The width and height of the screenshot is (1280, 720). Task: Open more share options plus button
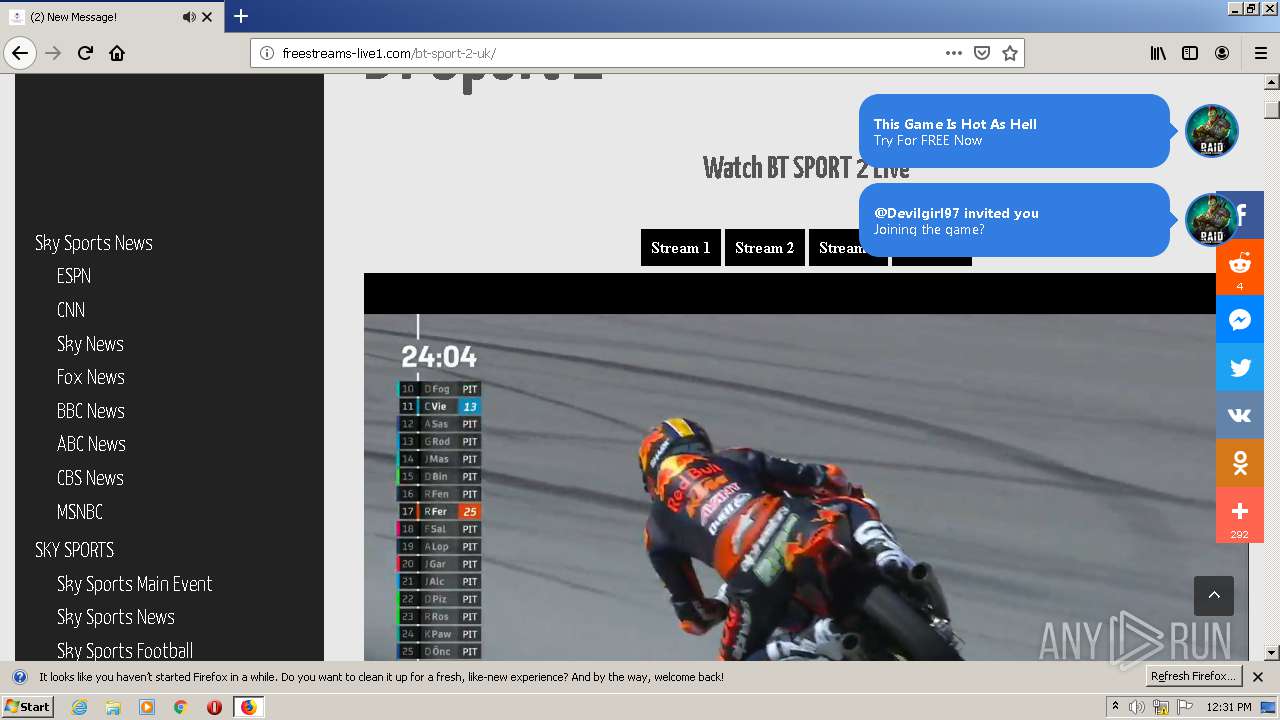[1240, 515]
